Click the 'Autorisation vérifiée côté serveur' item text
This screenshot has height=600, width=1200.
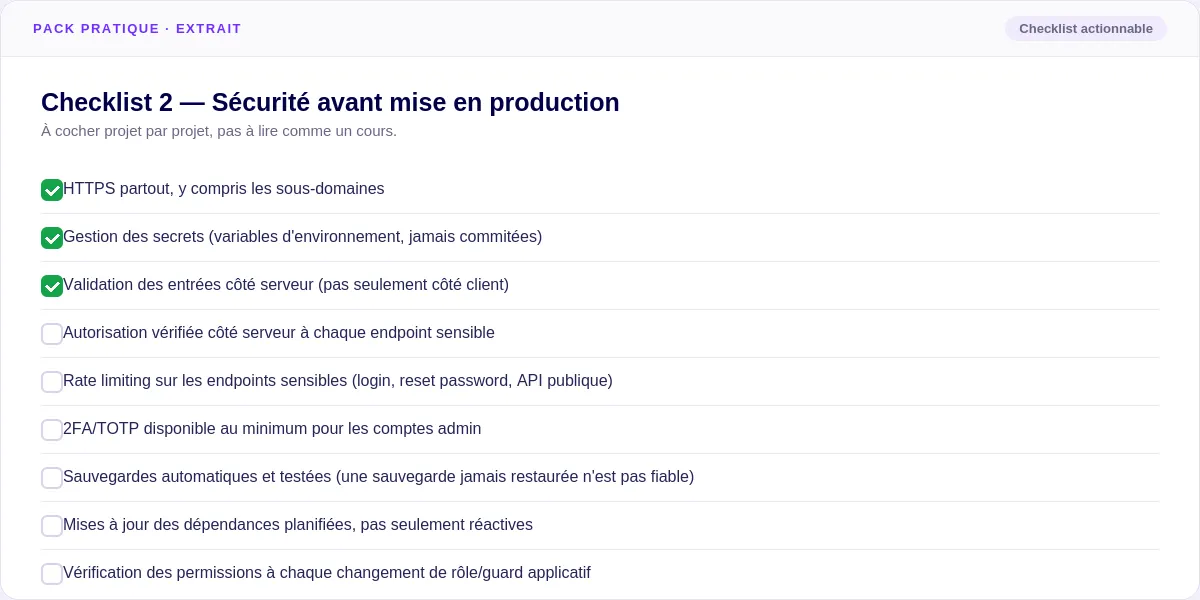(279, 333)
